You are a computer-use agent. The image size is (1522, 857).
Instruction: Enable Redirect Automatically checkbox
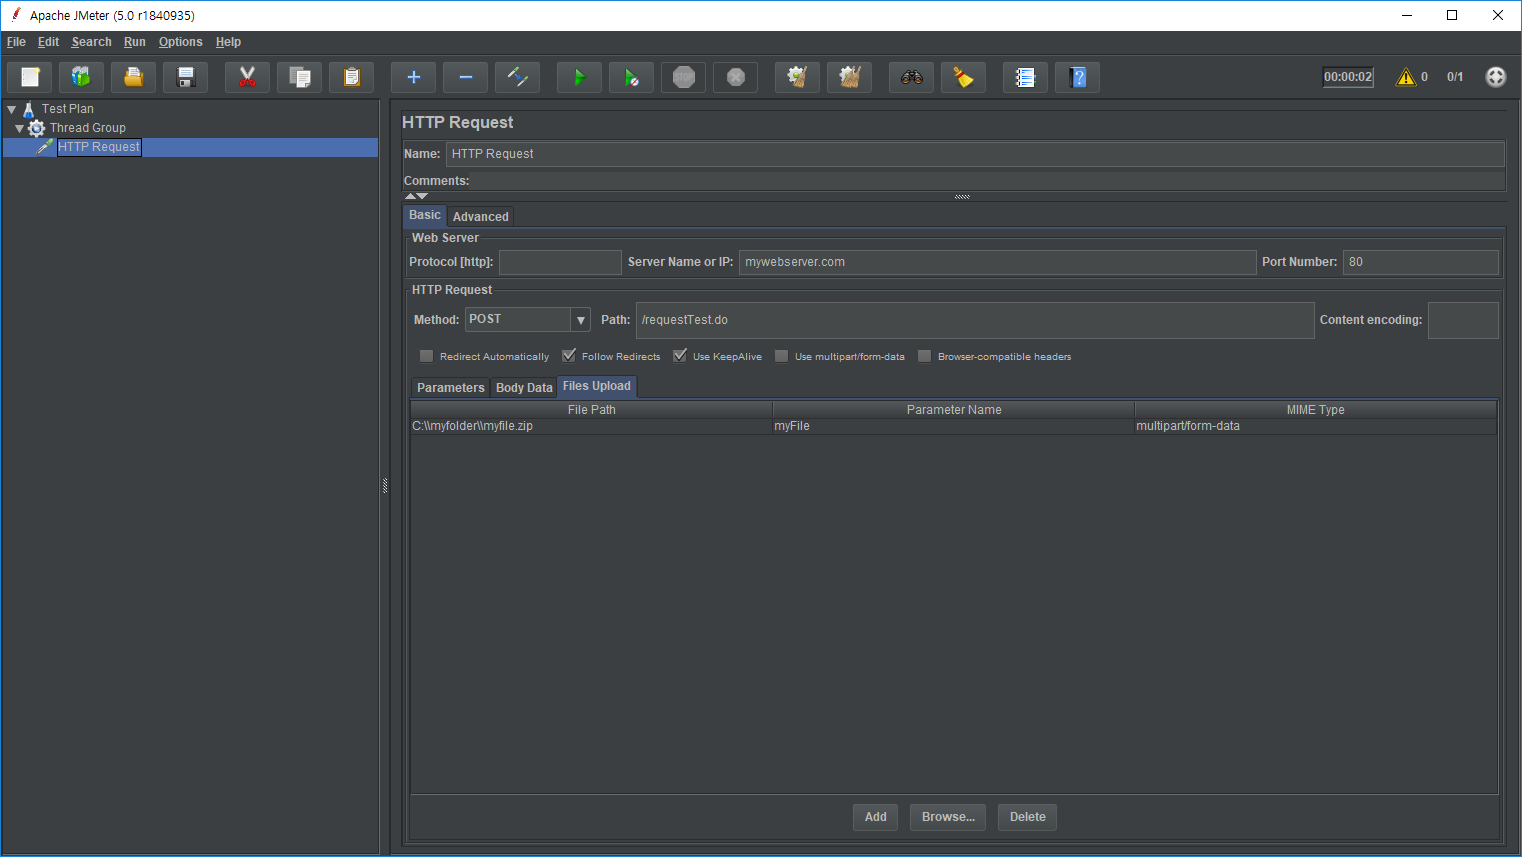point(426,356)
